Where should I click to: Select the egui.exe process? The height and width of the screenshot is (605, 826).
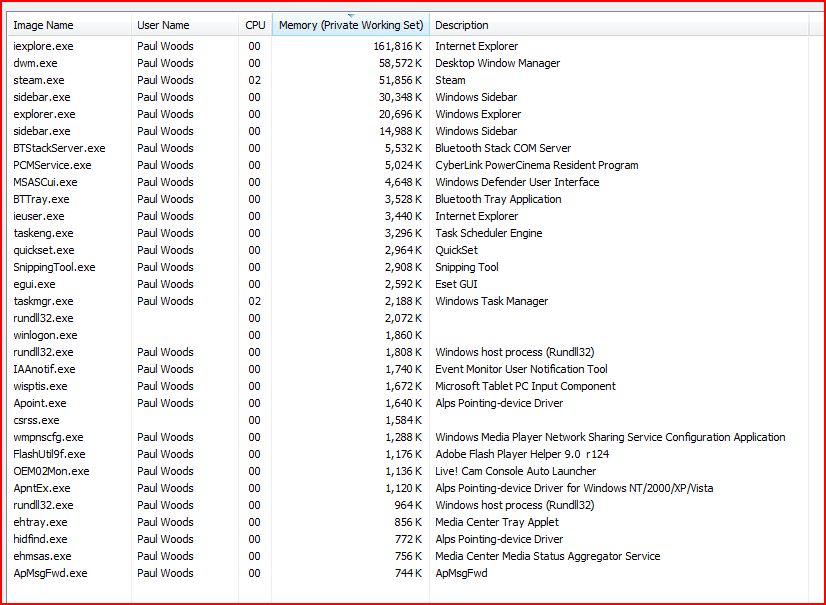point(34,284)
